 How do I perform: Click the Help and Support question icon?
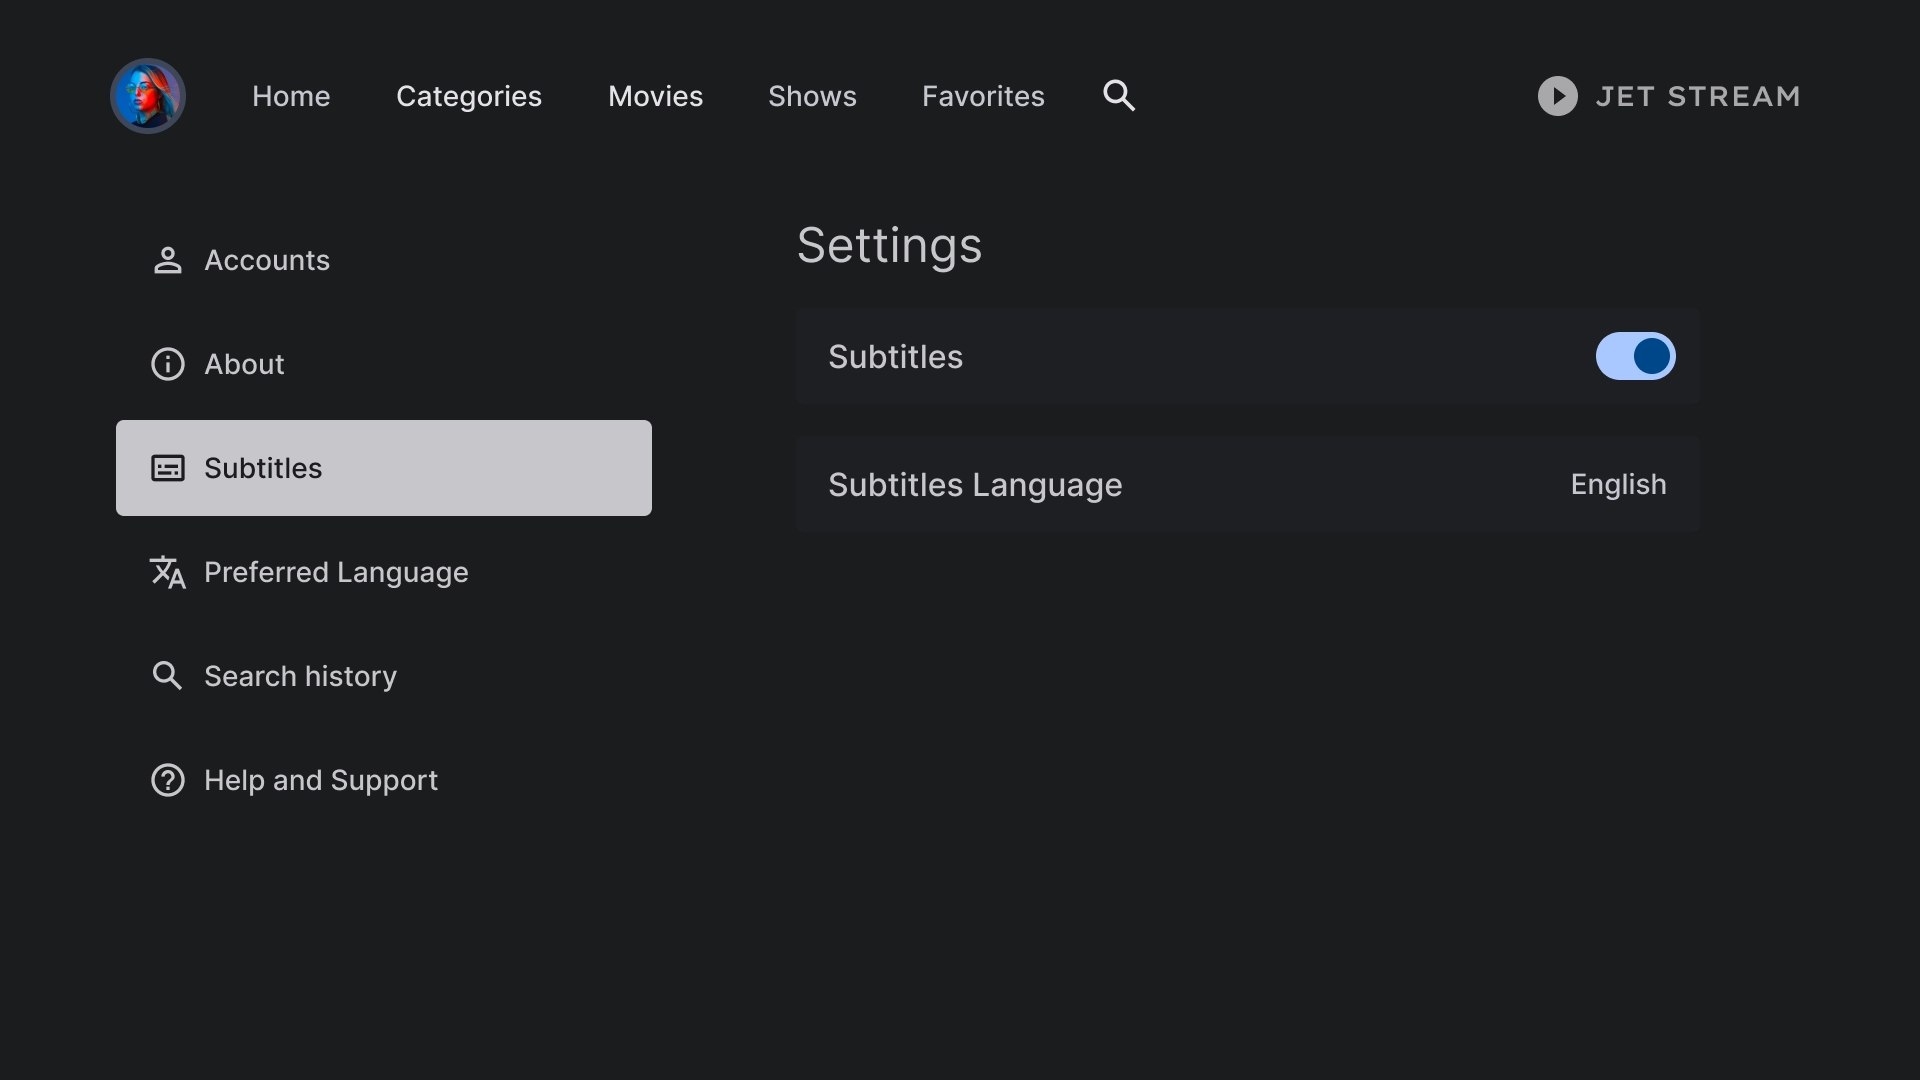167,779
